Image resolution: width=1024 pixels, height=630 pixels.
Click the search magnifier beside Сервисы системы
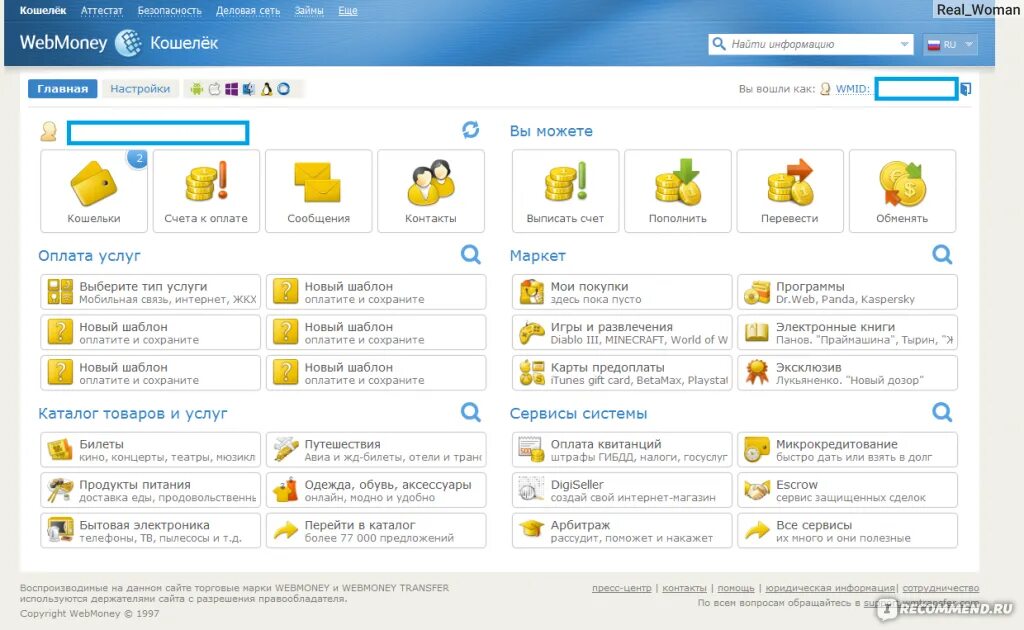coord(942,412)
